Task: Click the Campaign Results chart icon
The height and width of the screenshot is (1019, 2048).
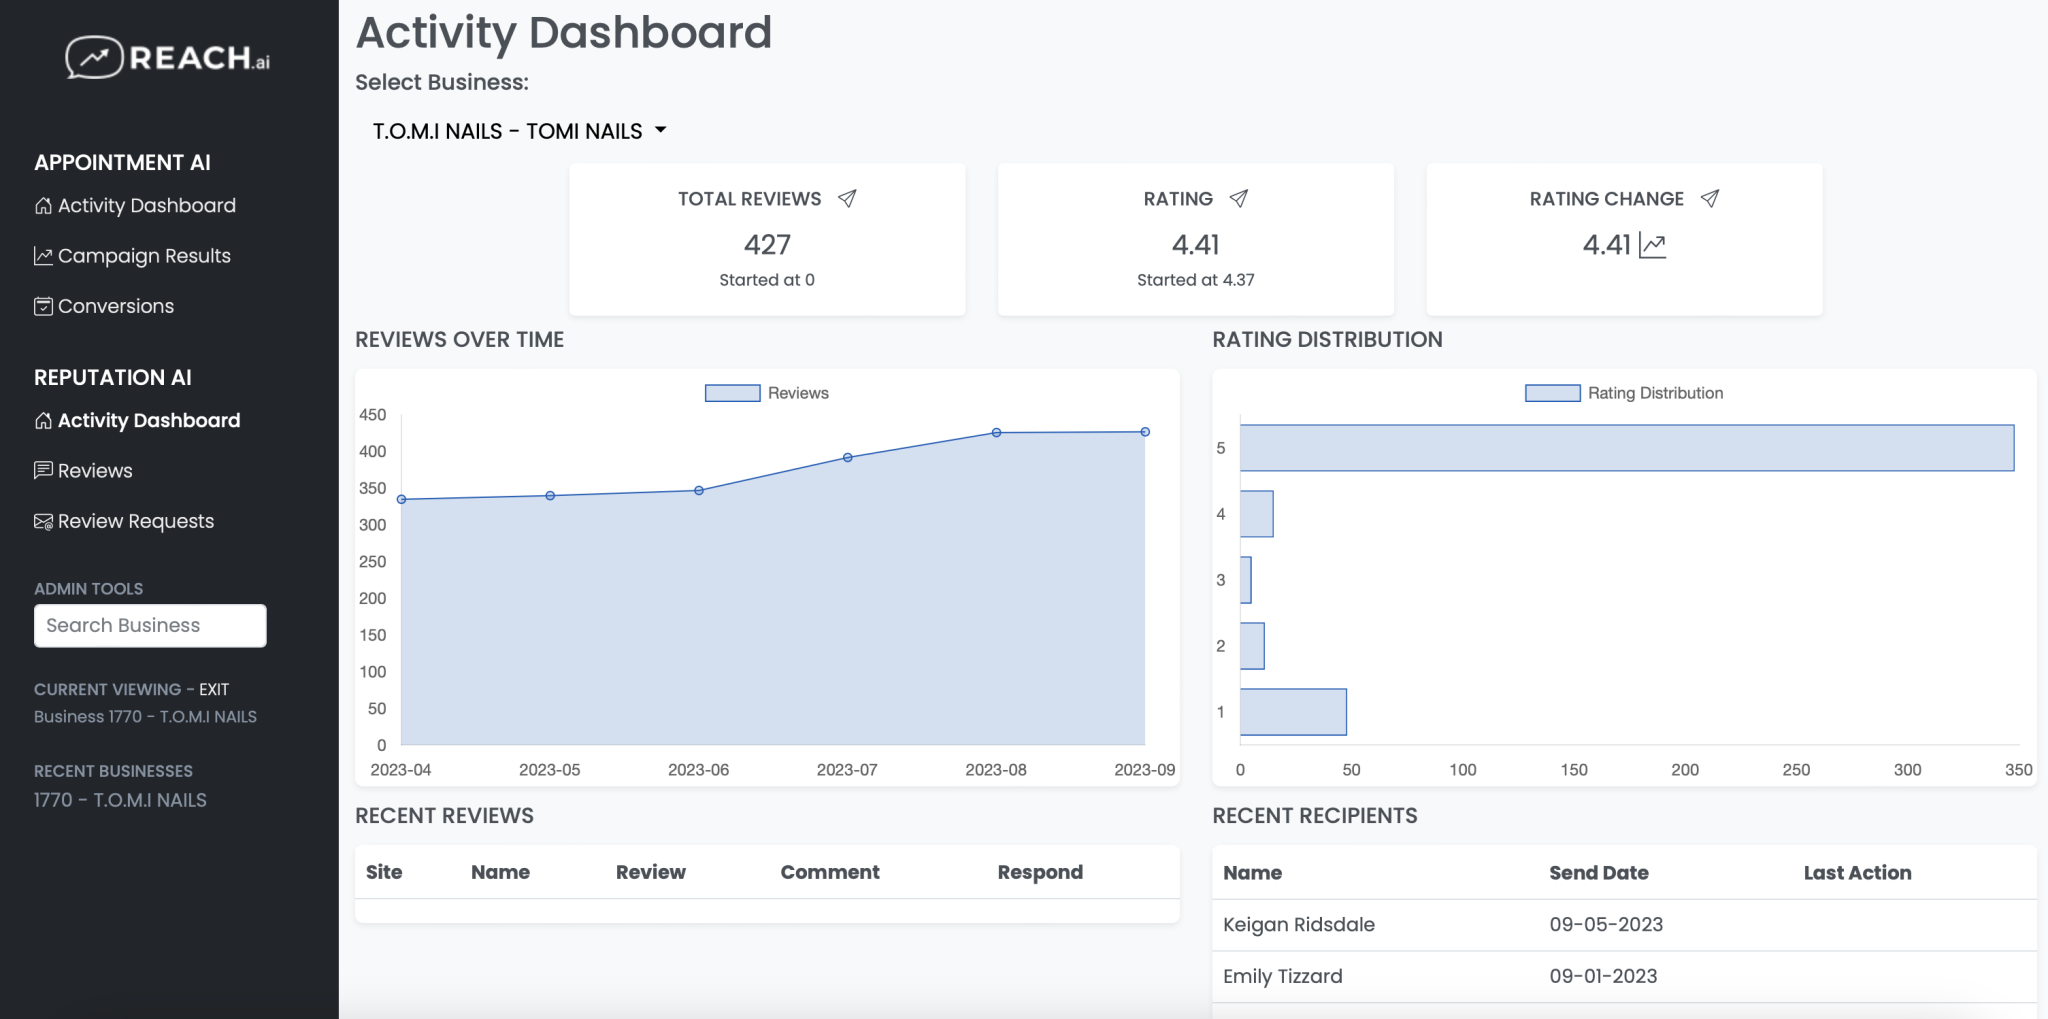Action: click(42, 255)
